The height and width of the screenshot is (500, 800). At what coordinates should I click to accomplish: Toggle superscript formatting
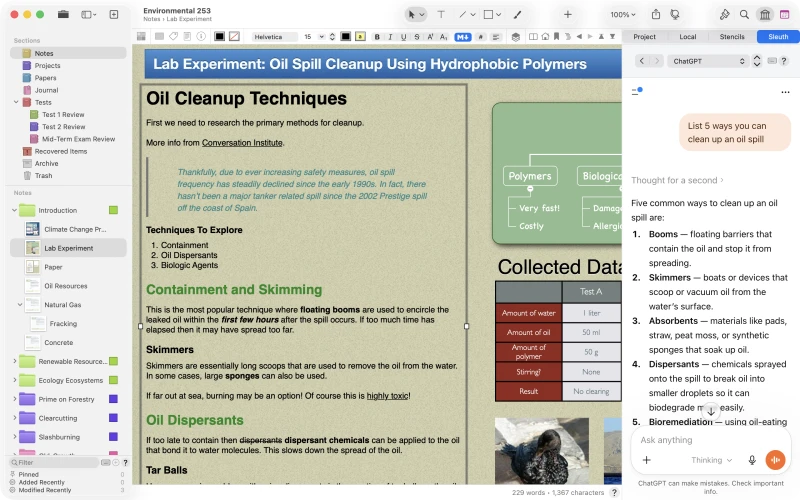point(430,37)
